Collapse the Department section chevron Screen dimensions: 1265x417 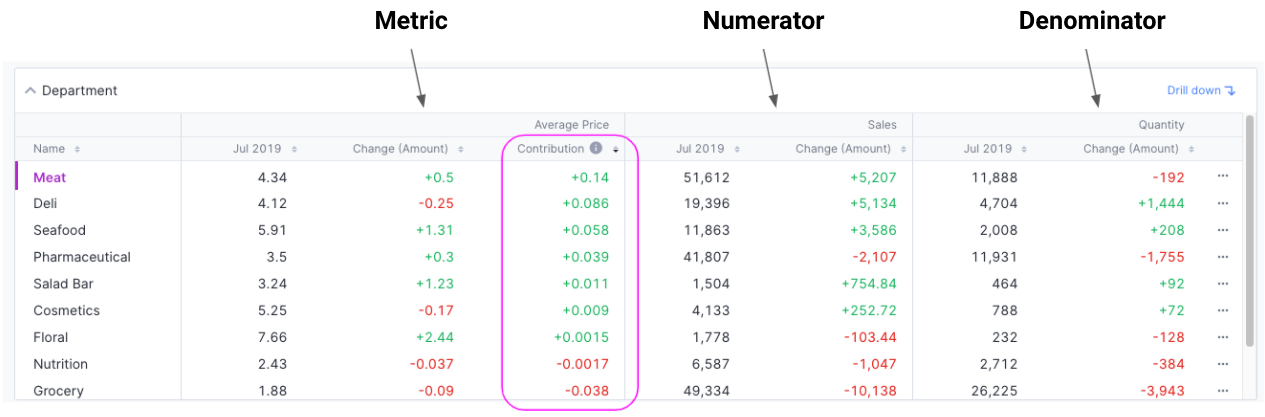point(30,91)
